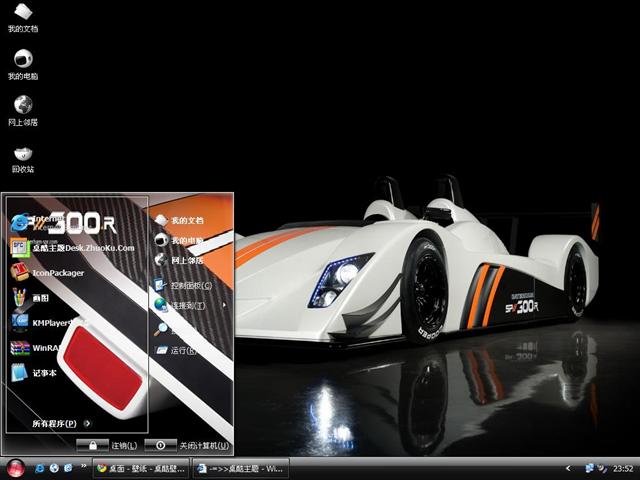
Task: Launch KMPlayer from start menu
Action: pos(42,322)
